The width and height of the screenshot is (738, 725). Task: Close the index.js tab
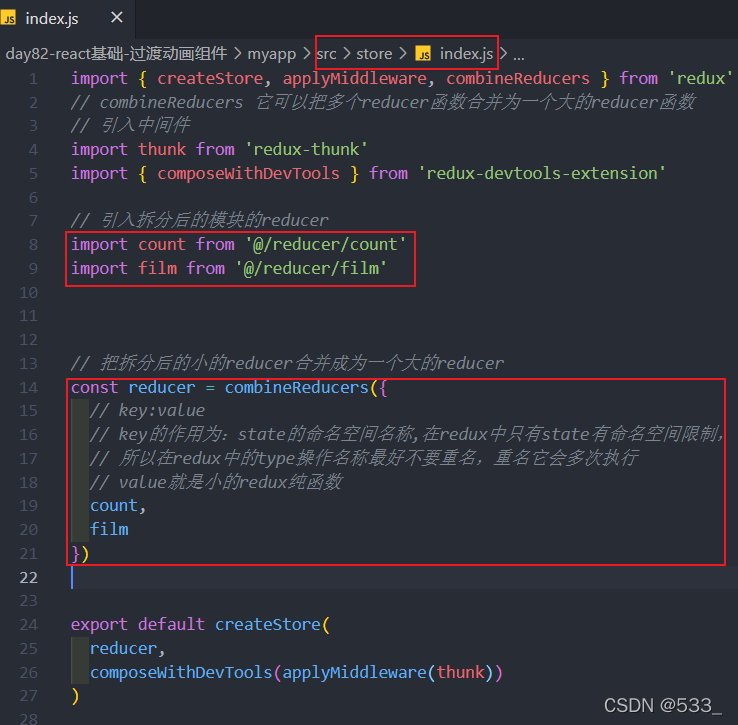point(117,18)
